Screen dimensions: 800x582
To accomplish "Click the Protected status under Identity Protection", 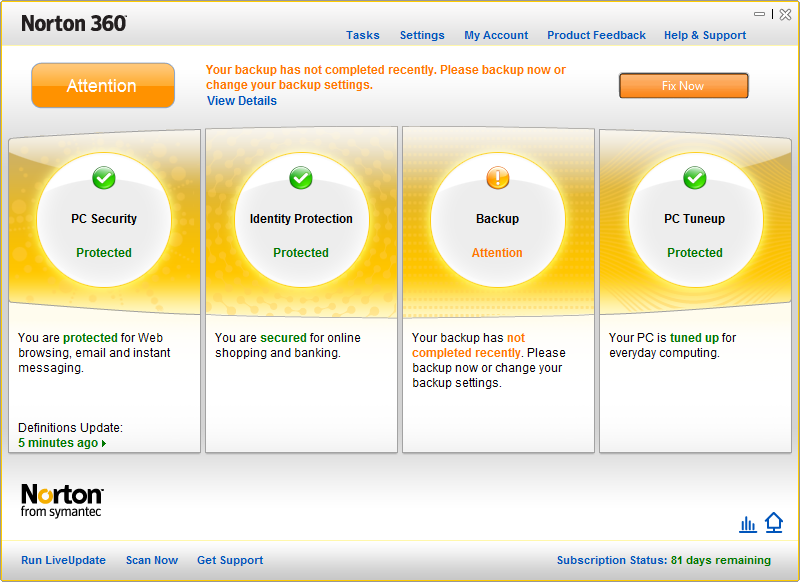I will click(x=301, y=252).
